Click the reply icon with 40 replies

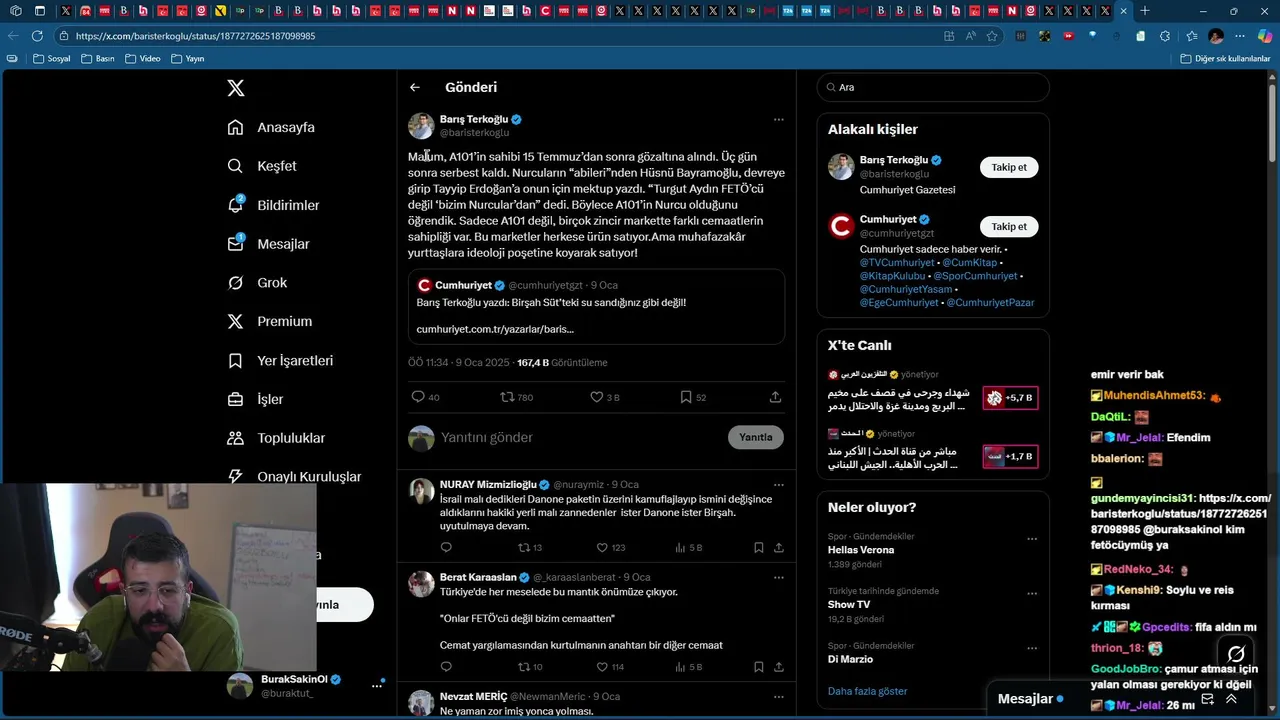[x=418, y=397]
